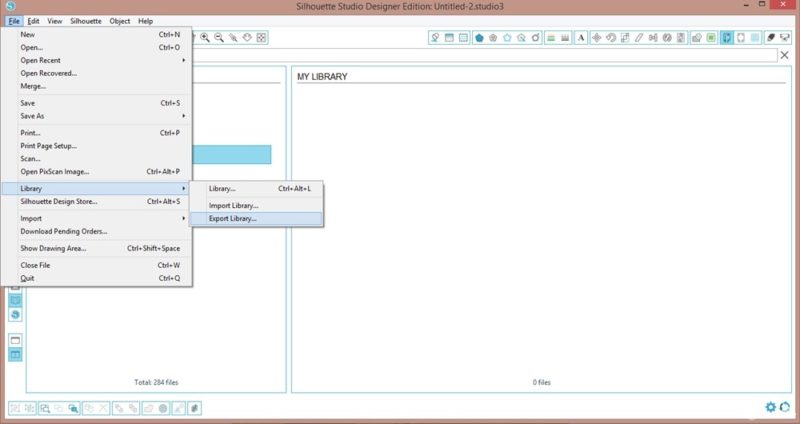Open the Scale window icon

pyautogui.click(x=624, y=38)
